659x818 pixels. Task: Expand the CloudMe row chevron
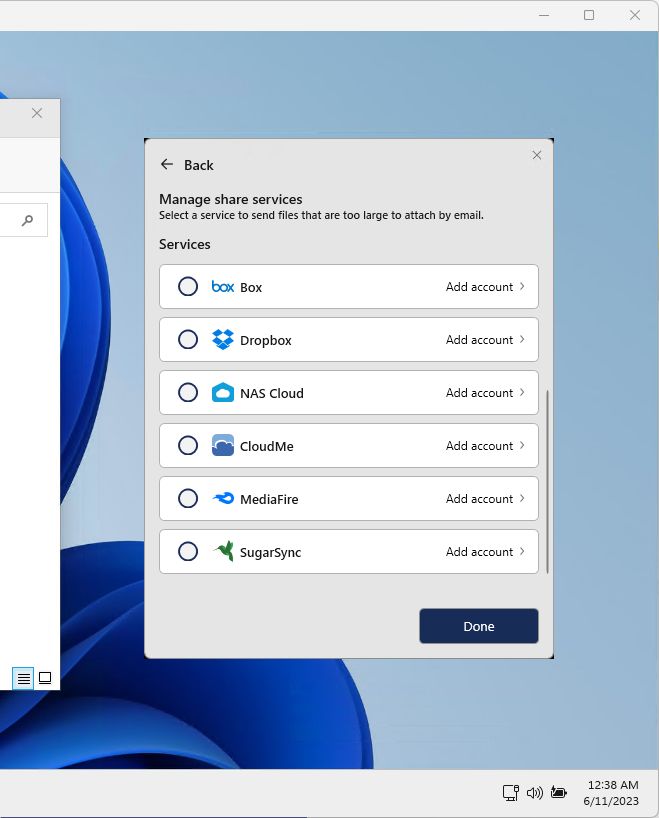tap(522, 446)
